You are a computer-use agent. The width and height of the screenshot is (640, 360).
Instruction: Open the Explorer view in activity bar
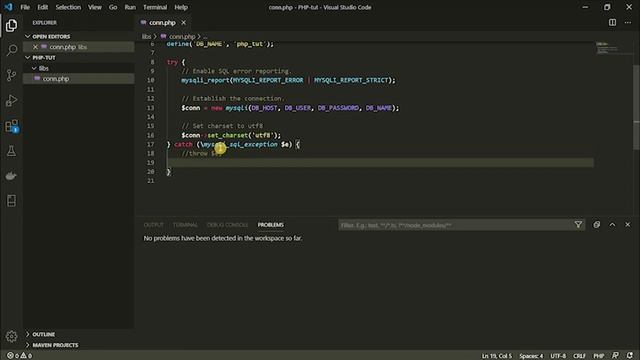(11, 25)
